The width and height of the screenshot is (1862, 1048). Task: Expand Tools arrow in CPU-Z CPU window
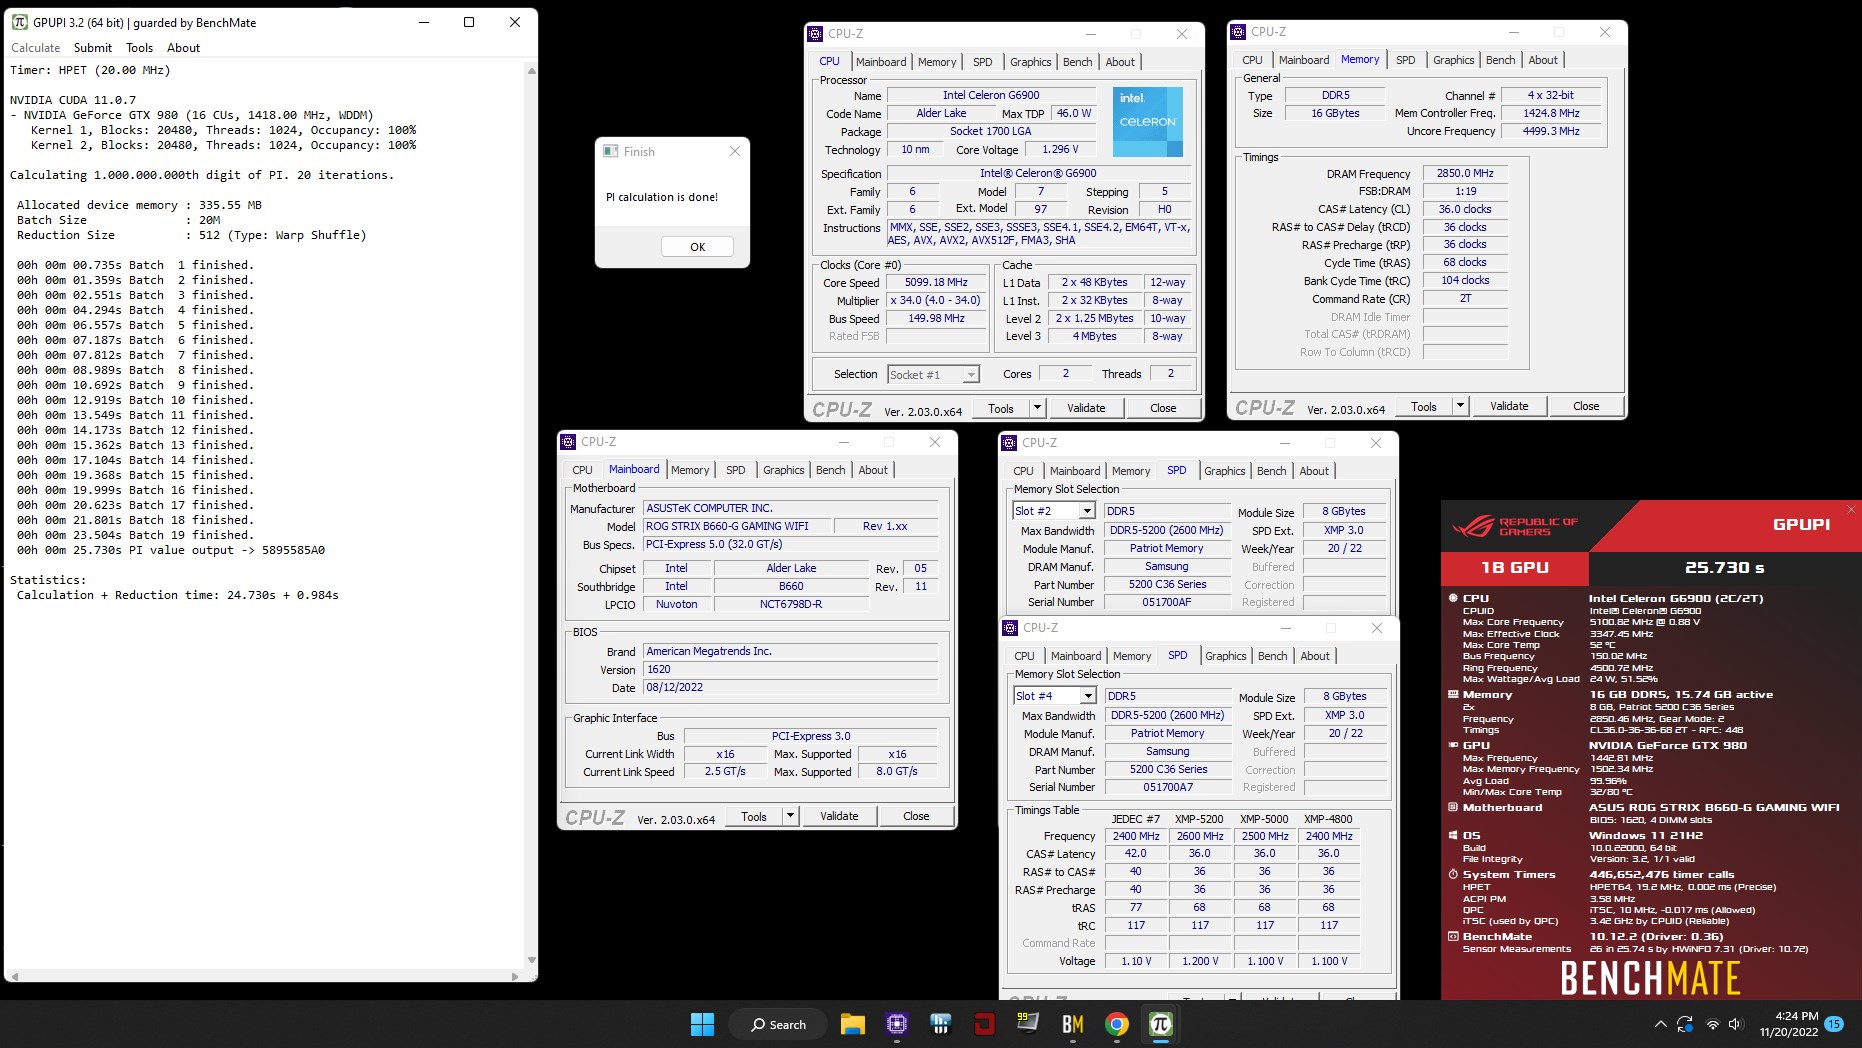[1037, 408]
